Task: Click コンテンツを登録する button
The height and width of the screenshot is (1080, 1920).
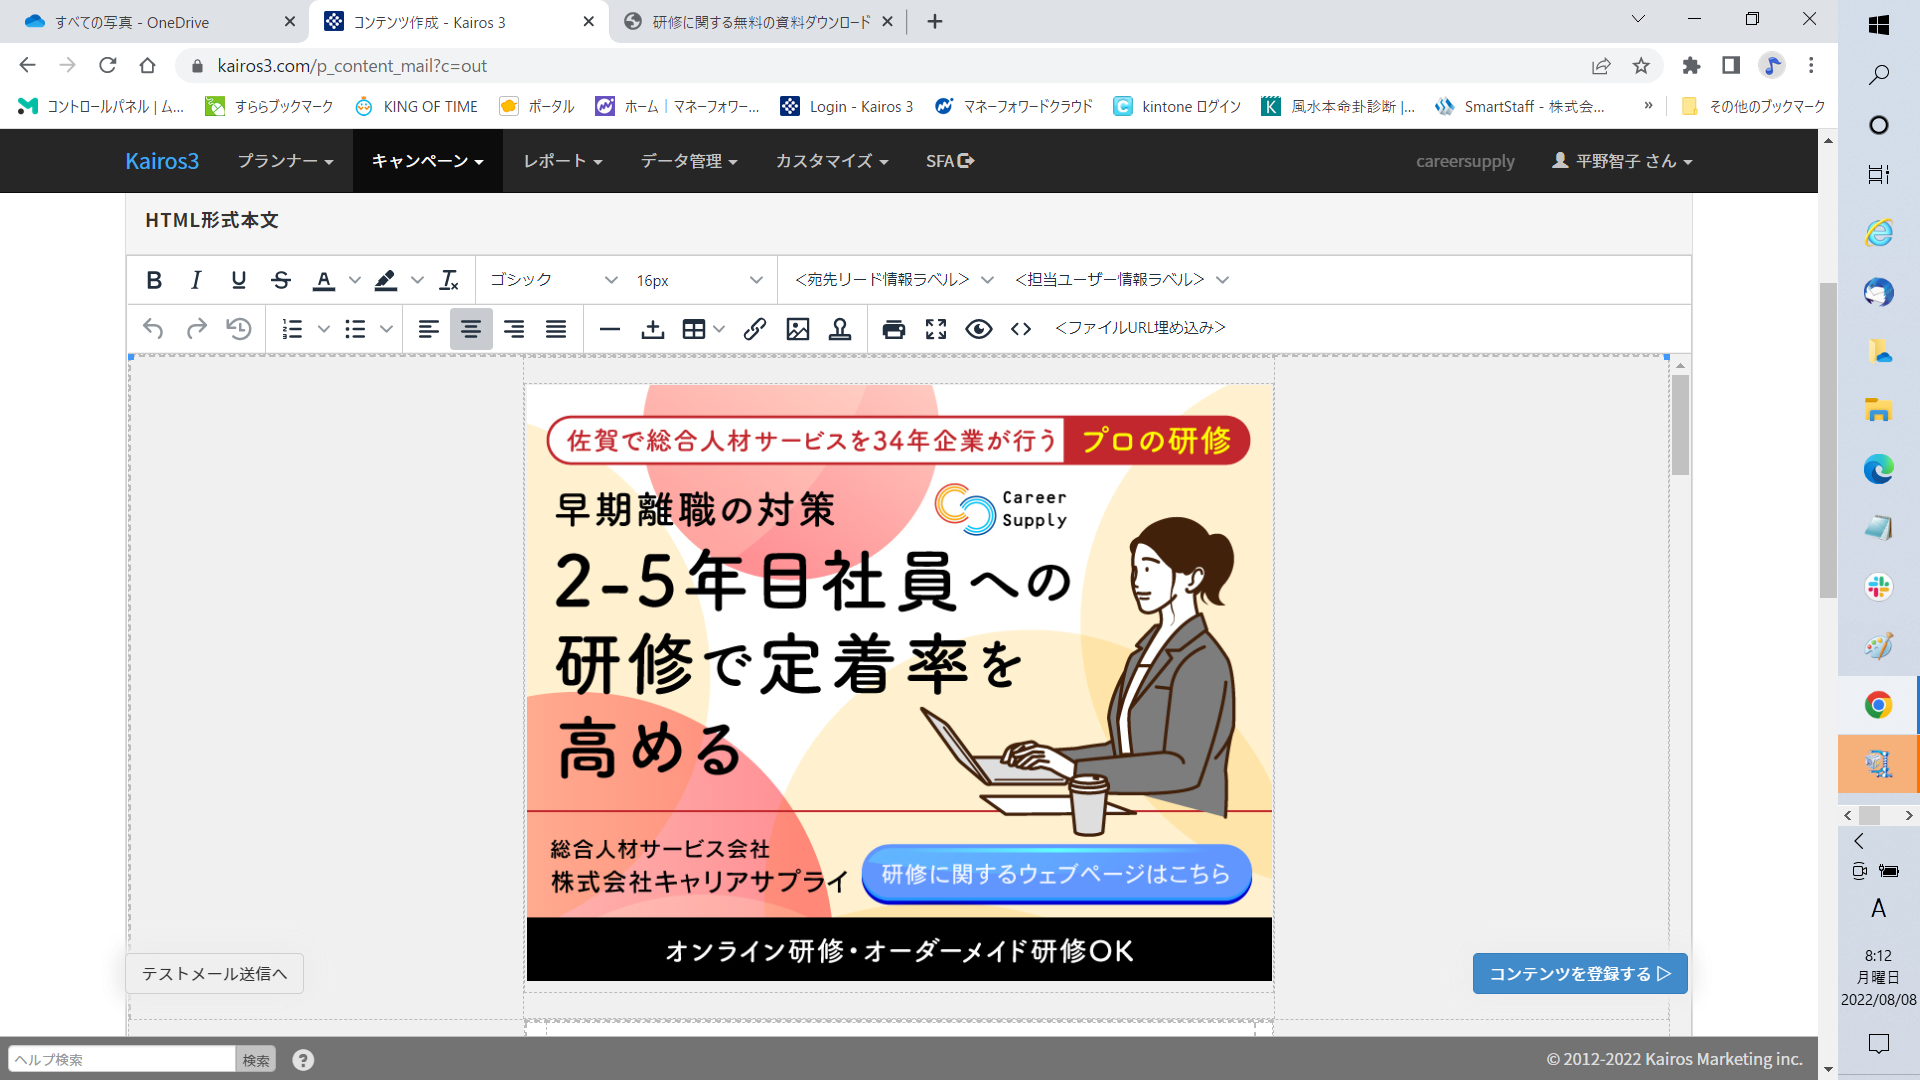Action: [x=1580, y=974]
